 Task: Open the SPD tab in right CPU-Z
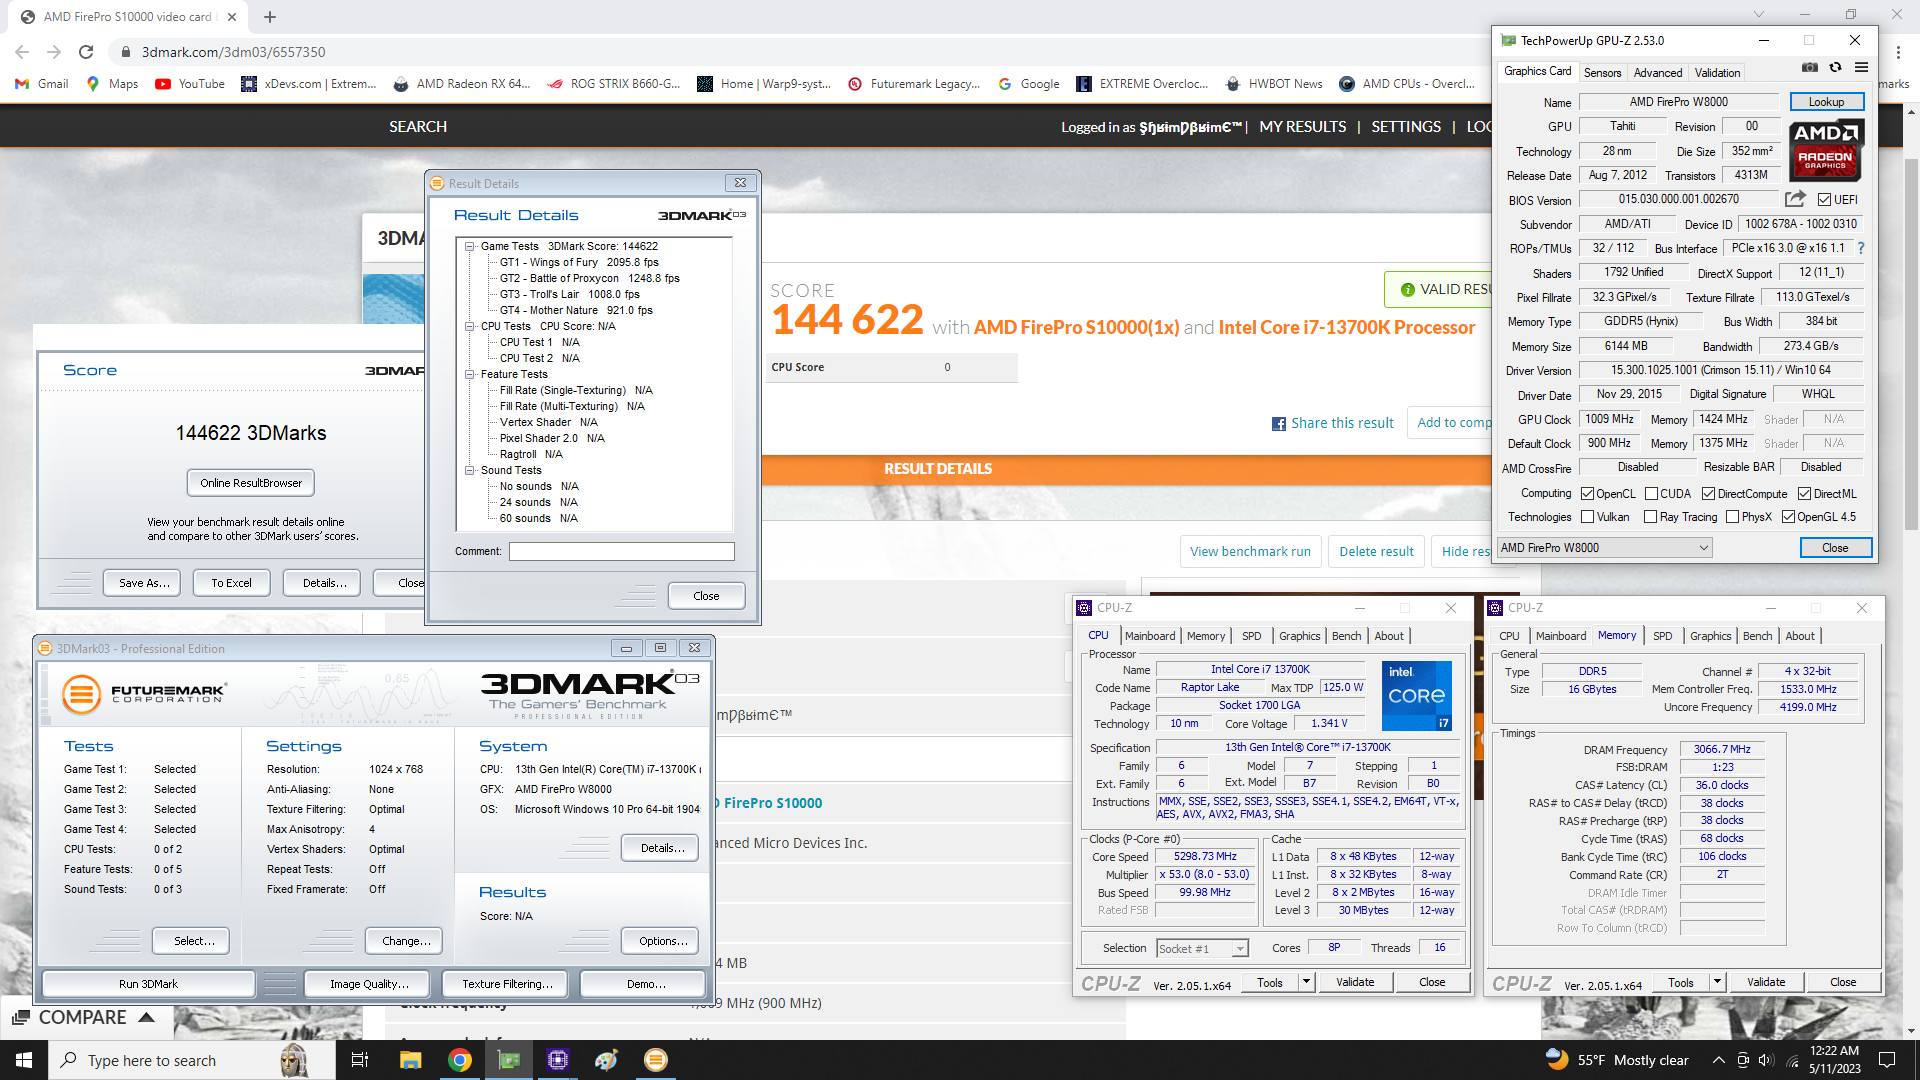pyautogui.click(x=1662, y=636)
